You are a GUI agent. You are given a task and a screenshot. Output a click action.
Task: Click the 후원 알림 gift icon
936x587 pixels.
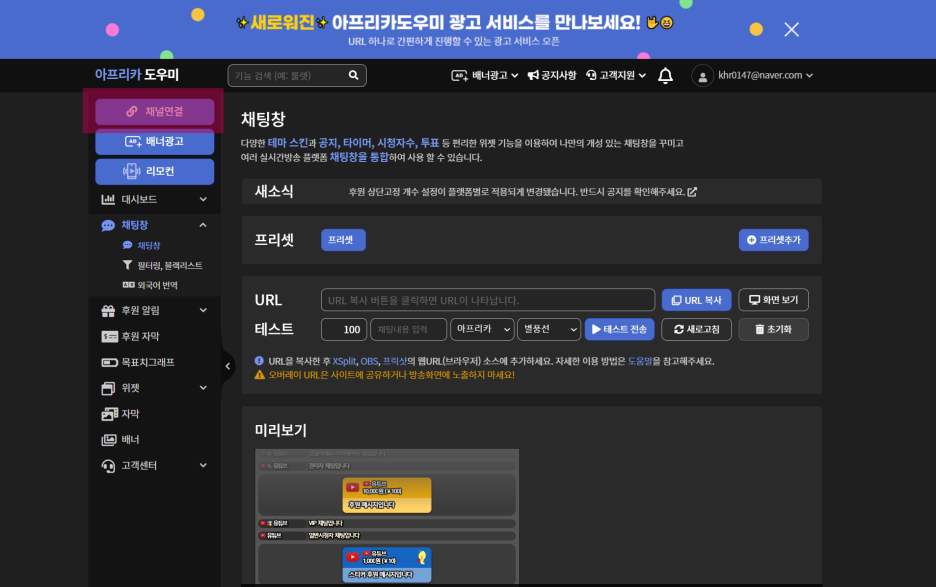pyautogui.click(x=108, y=311)
